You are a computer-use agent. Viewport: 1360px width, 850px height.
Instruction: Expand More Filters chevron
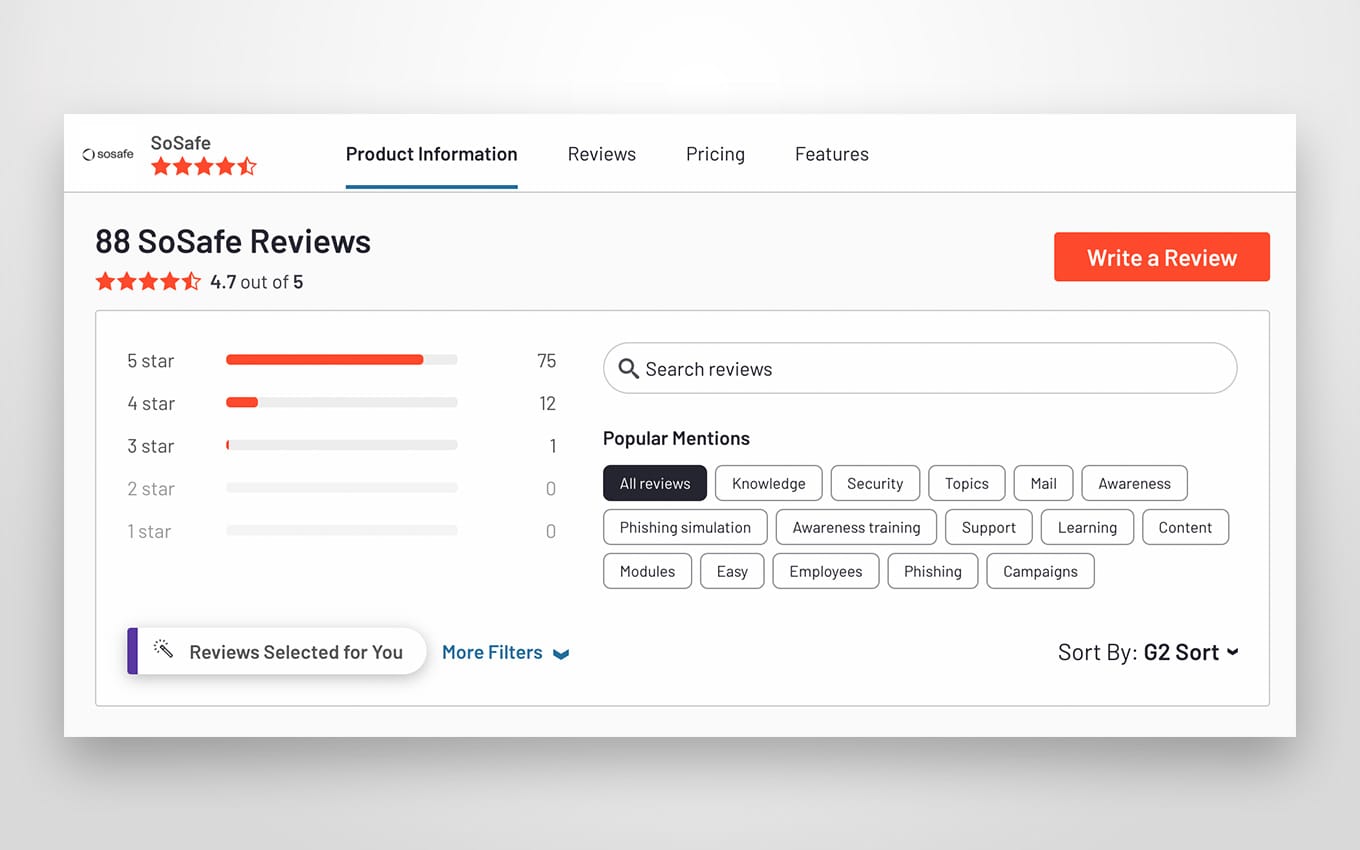tap(561, 654)
